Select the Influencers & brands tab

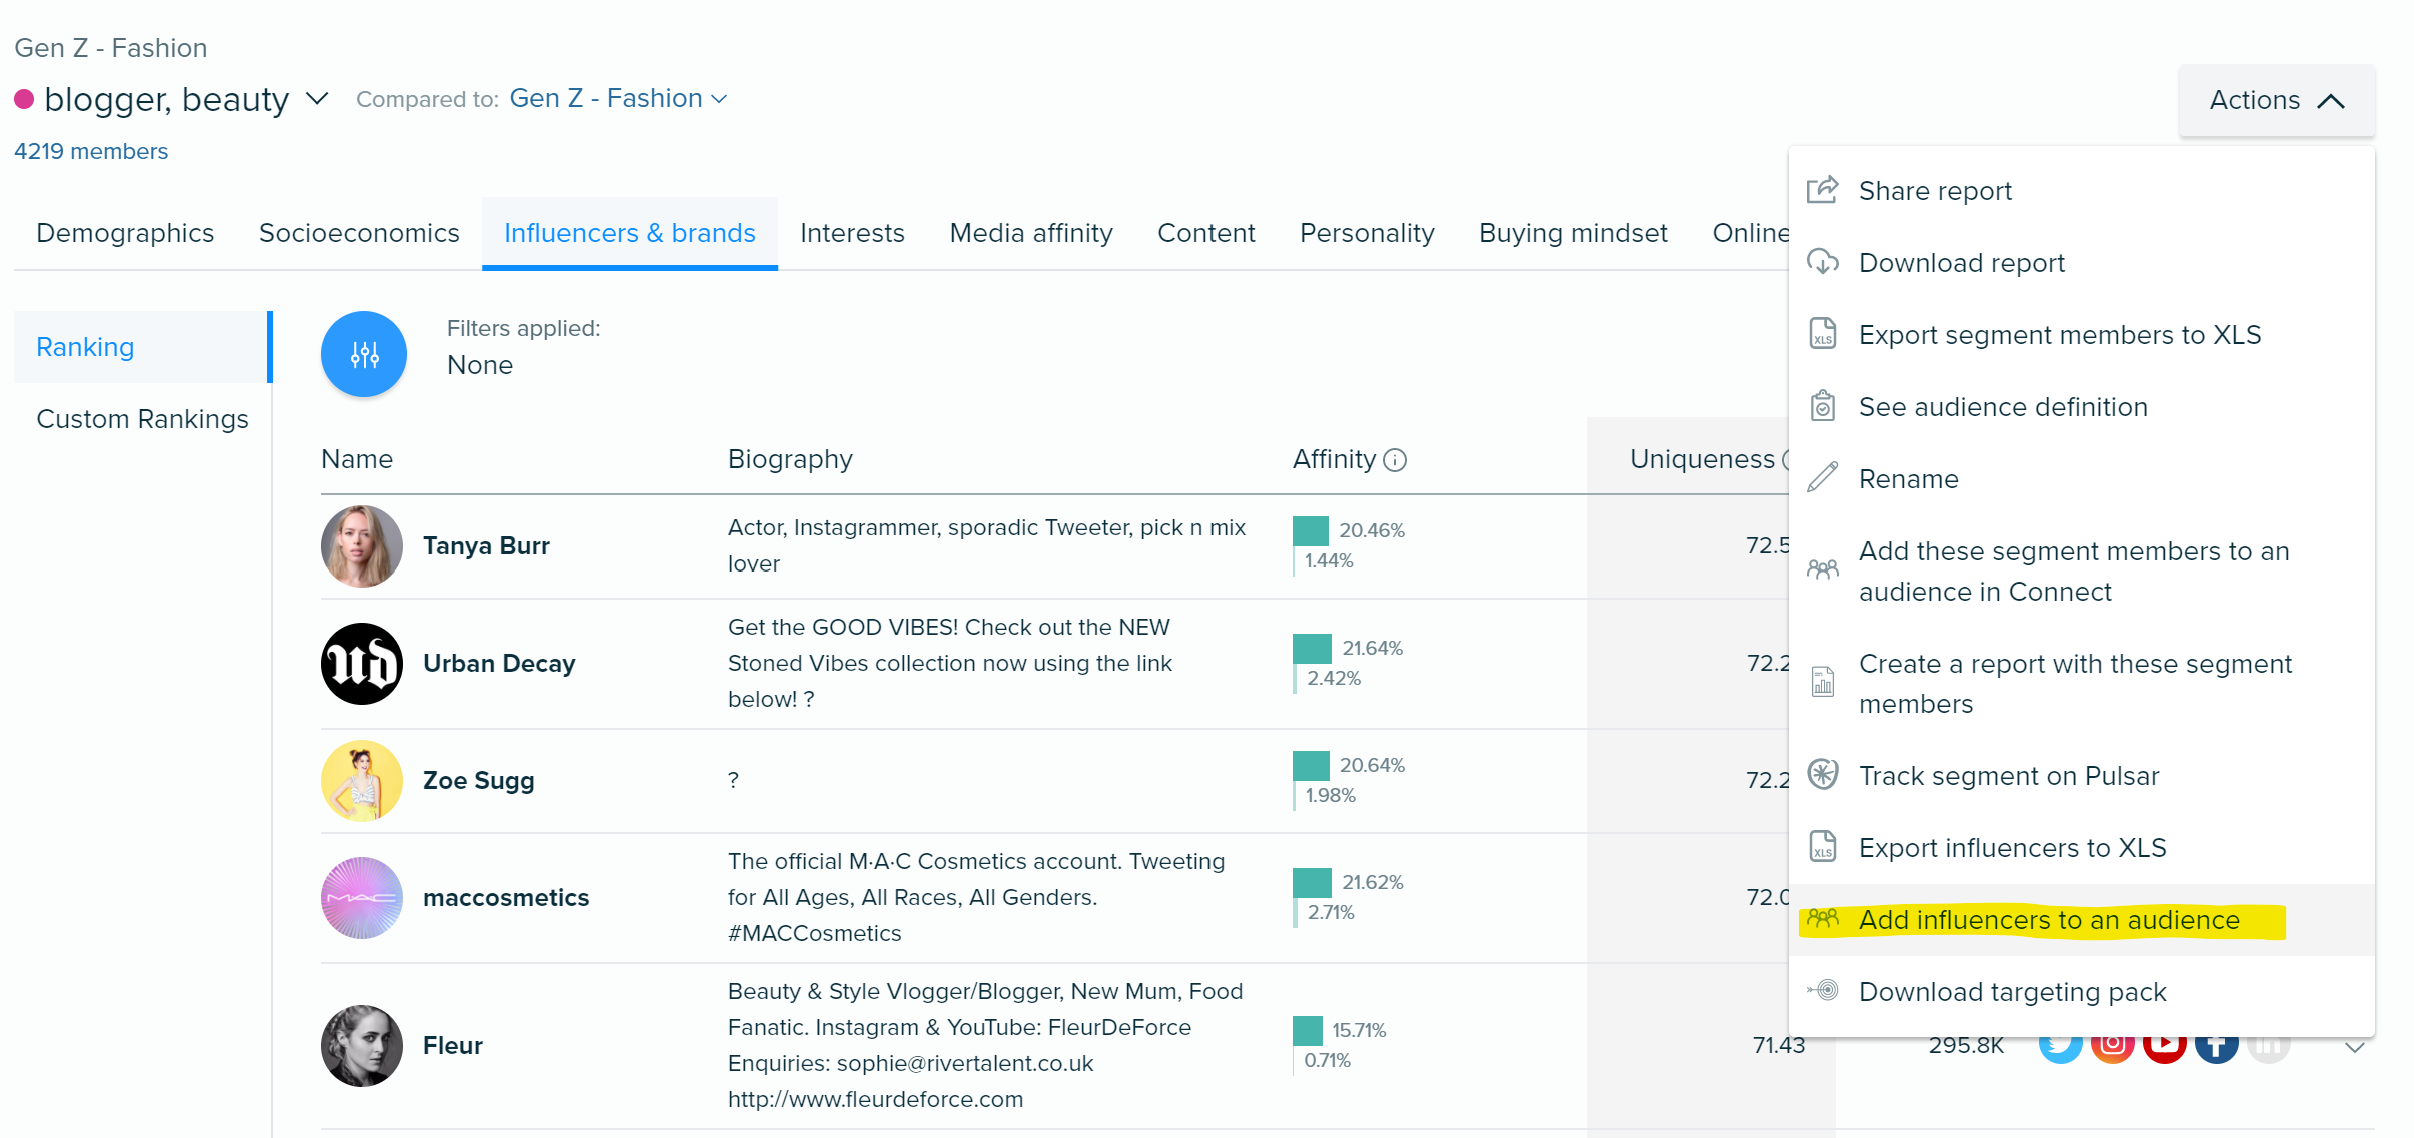[630, 232]
